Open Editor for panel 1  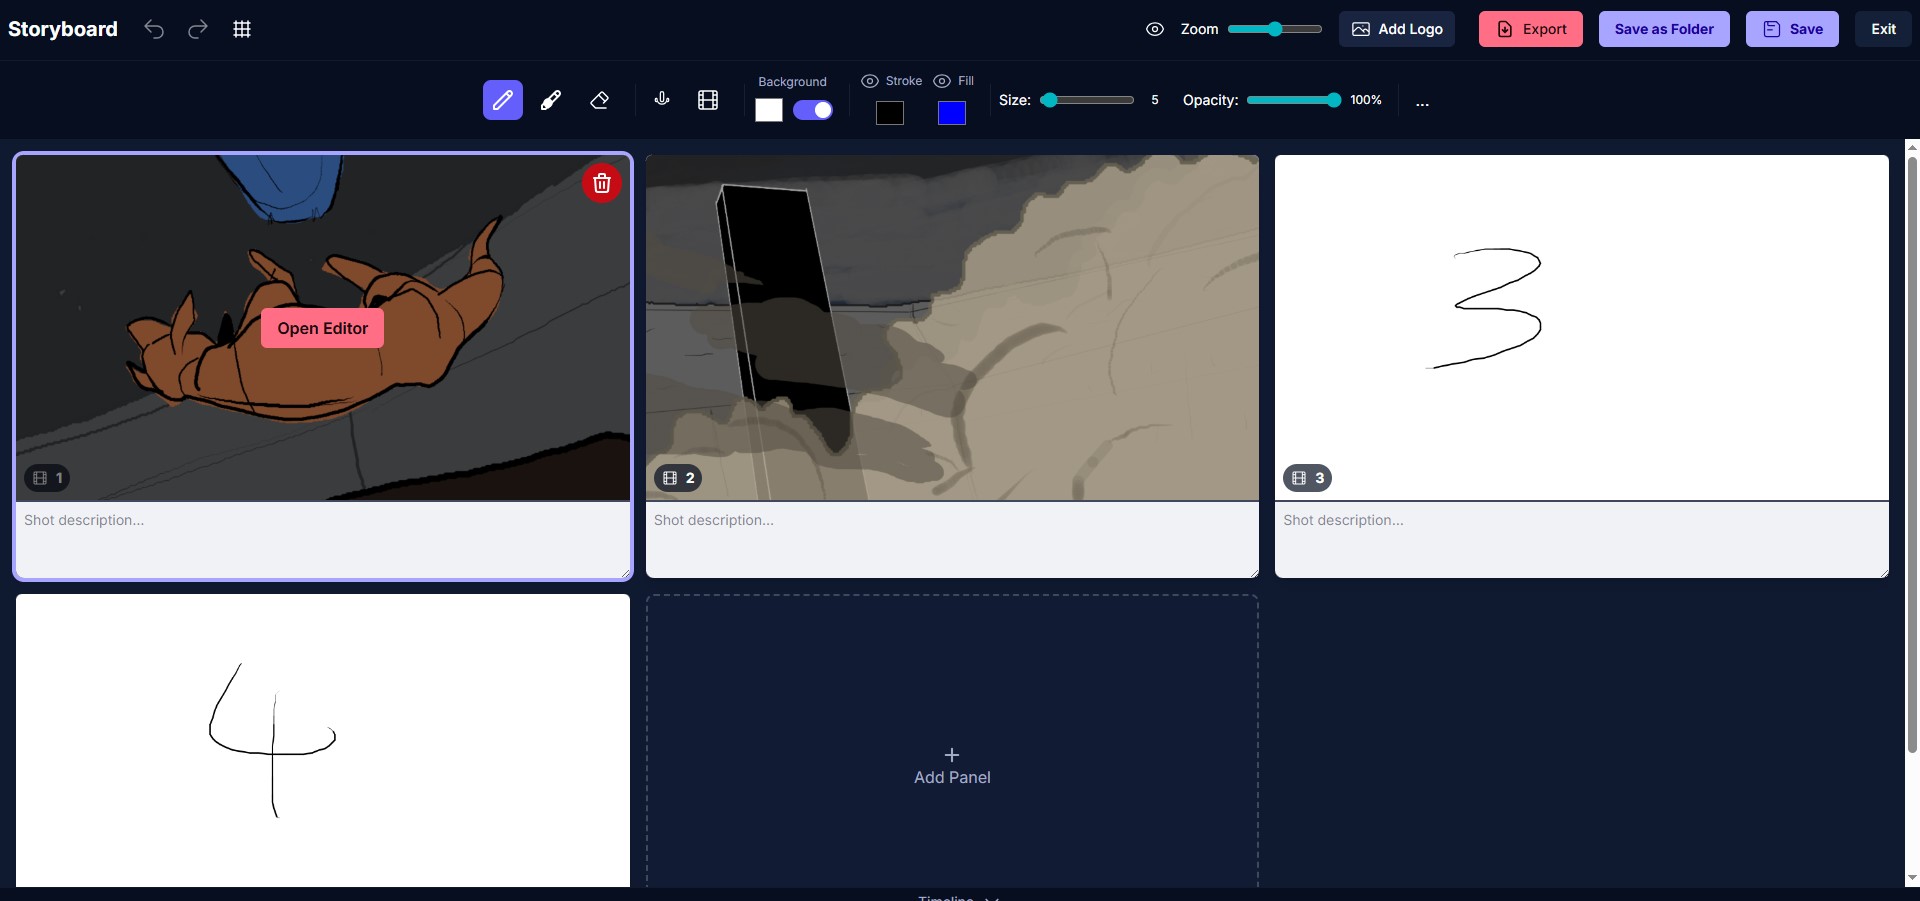[322, 328]
